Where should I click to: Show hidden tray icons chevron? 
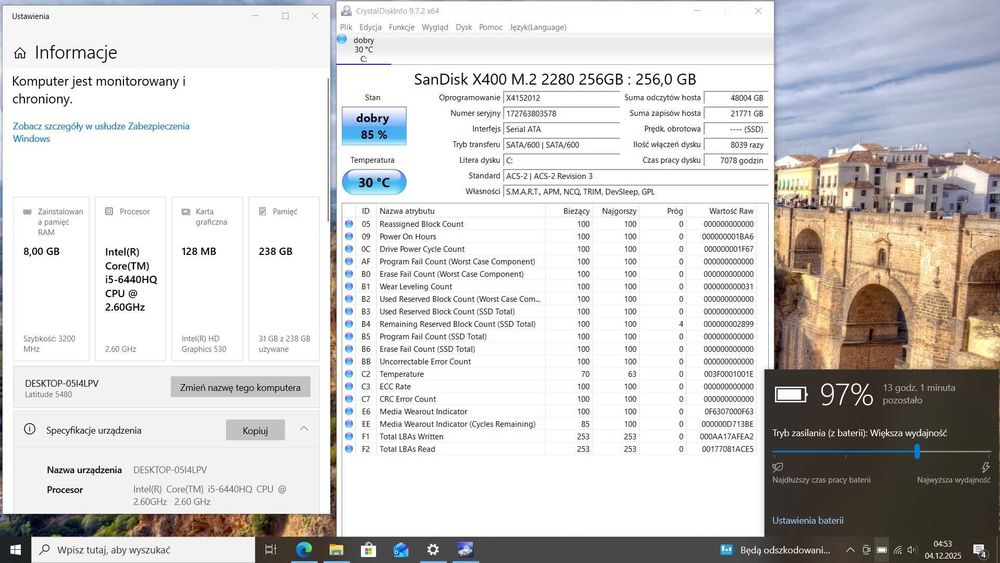tap(849, 550)
